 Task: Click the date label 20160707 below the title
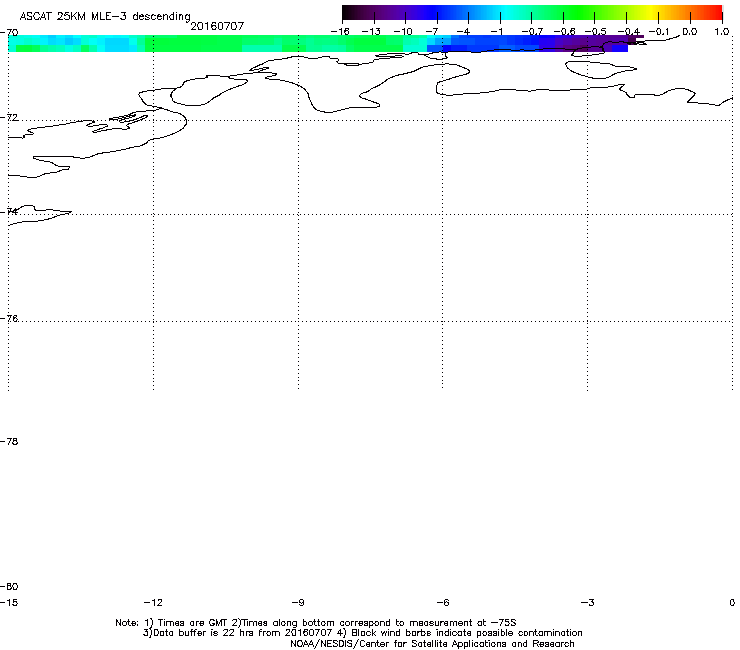pos(217,26)
